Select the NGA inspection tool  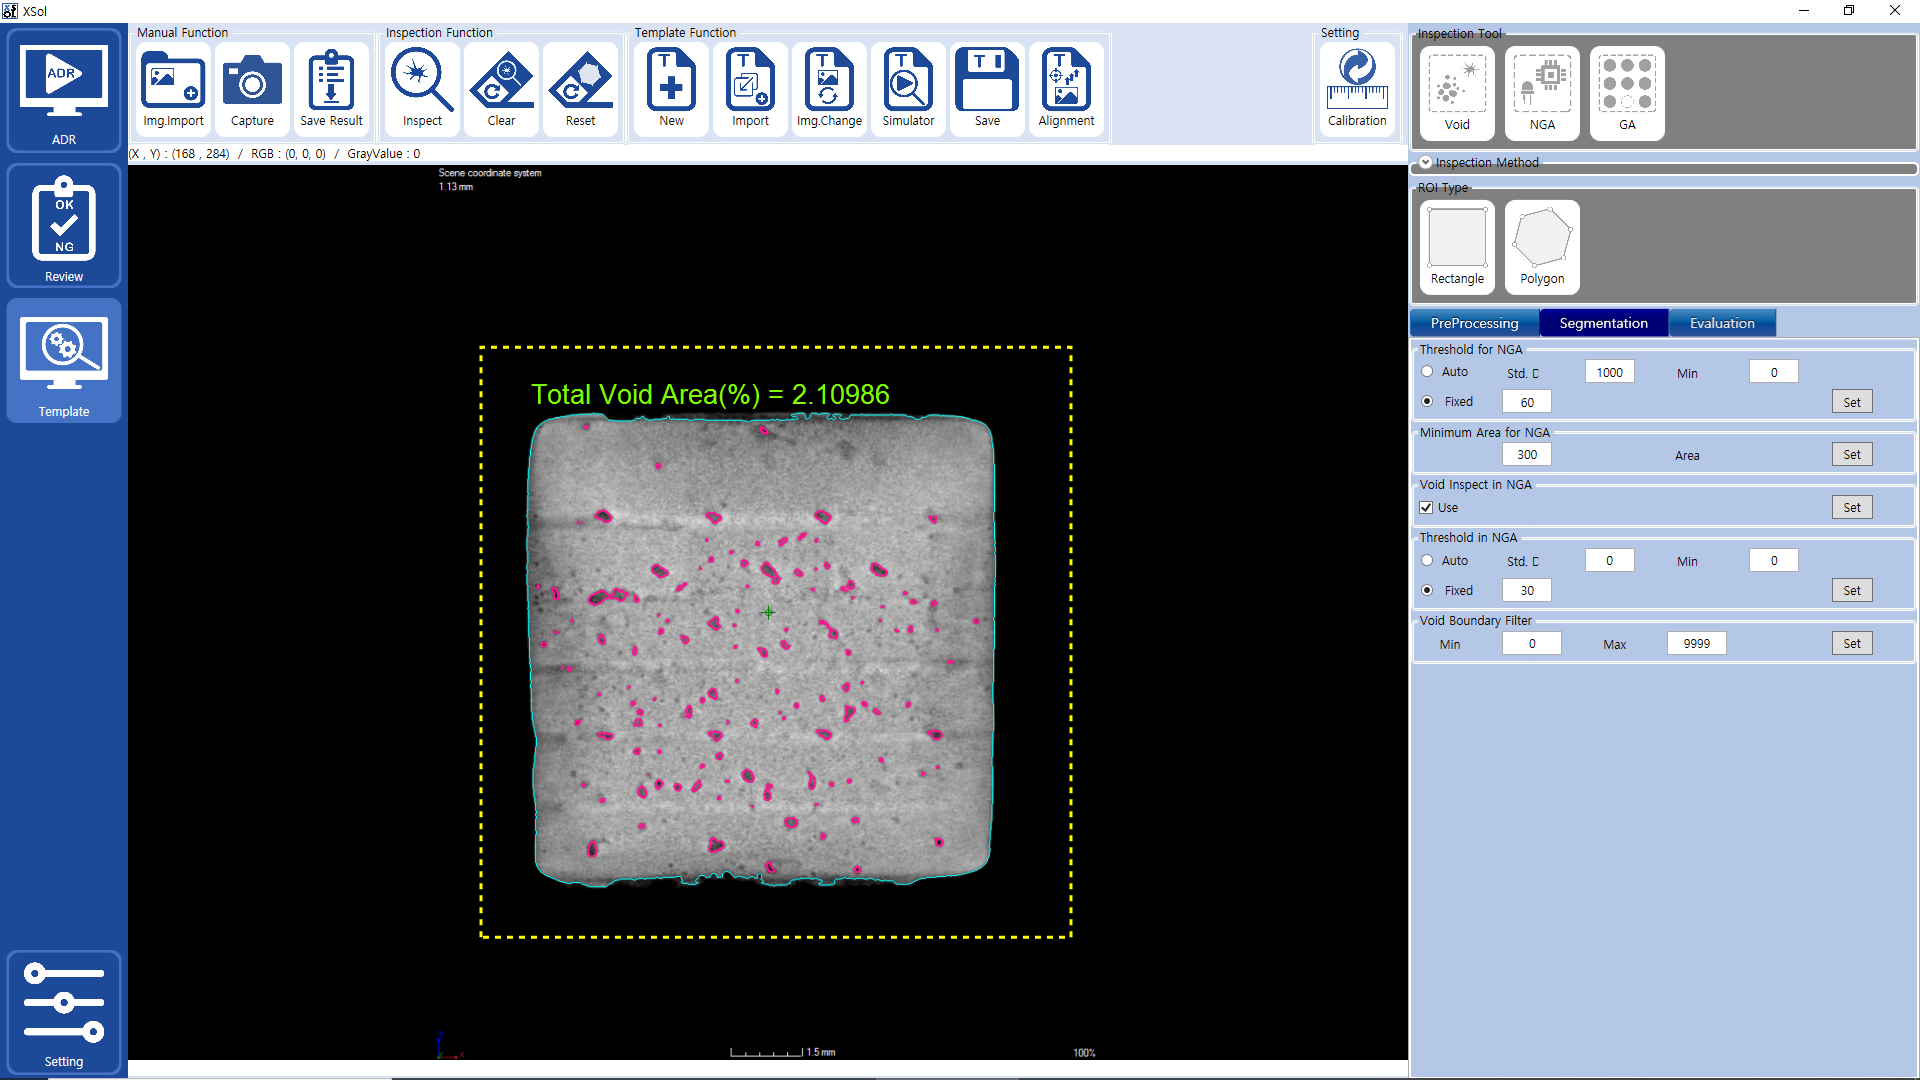point(1542,92)
